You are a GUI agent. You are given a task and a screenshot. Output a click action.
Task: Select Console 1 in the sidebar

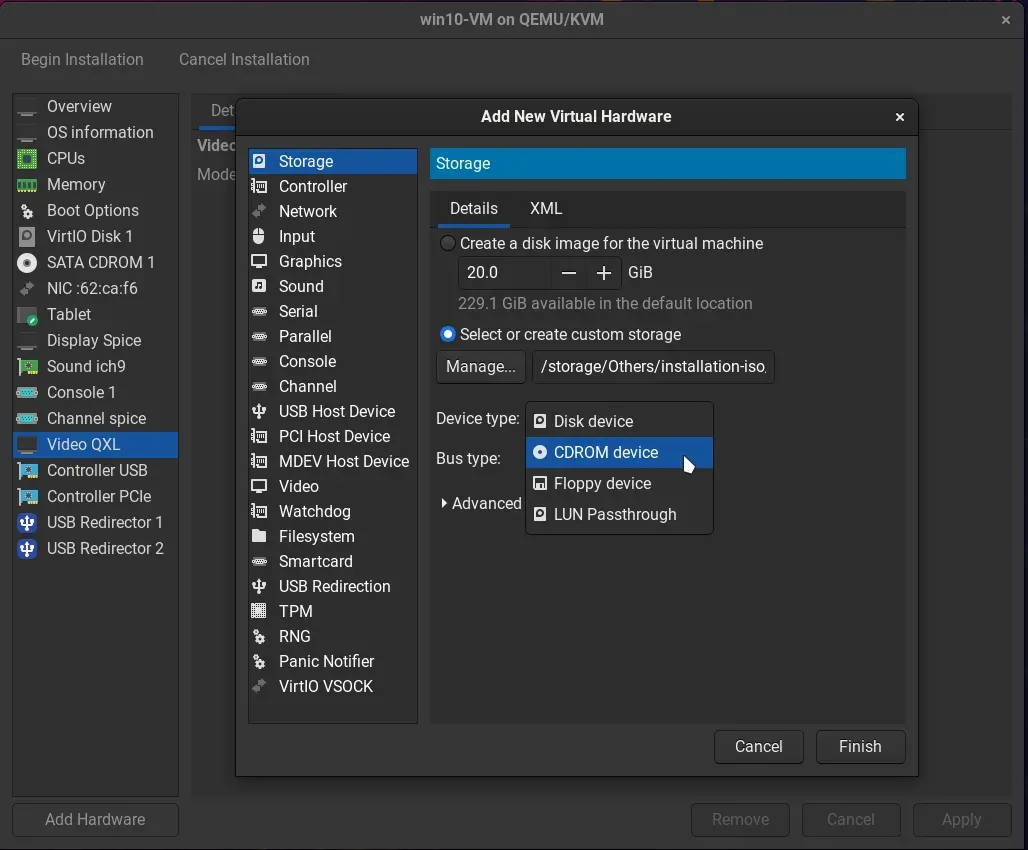click(x=96, y=392)
